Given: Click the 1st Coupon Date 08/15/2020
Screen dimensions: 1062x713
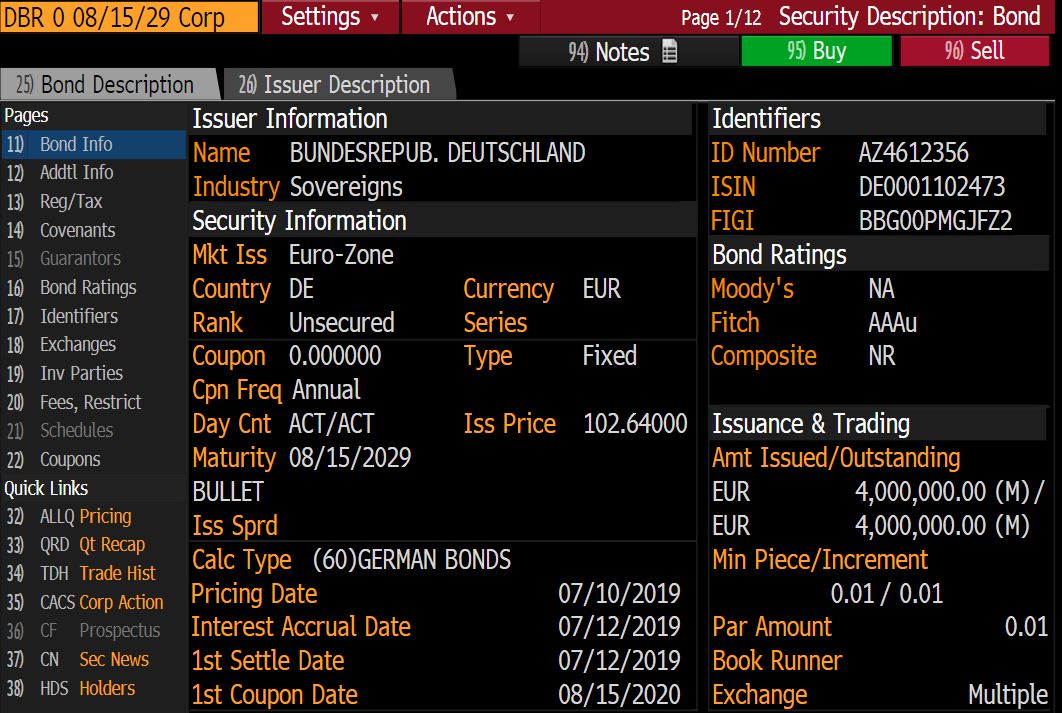Looking at the screenshot, I should coord(619,695).
